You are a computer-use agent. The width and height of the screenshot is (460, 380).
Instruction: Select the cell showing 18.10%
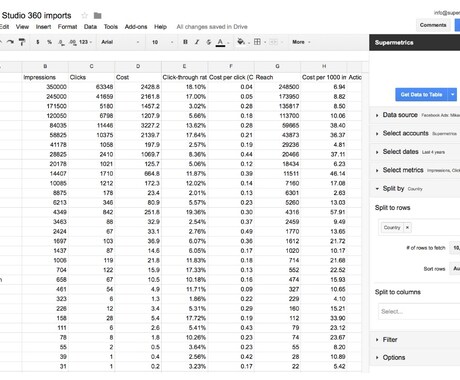point(184,87)
